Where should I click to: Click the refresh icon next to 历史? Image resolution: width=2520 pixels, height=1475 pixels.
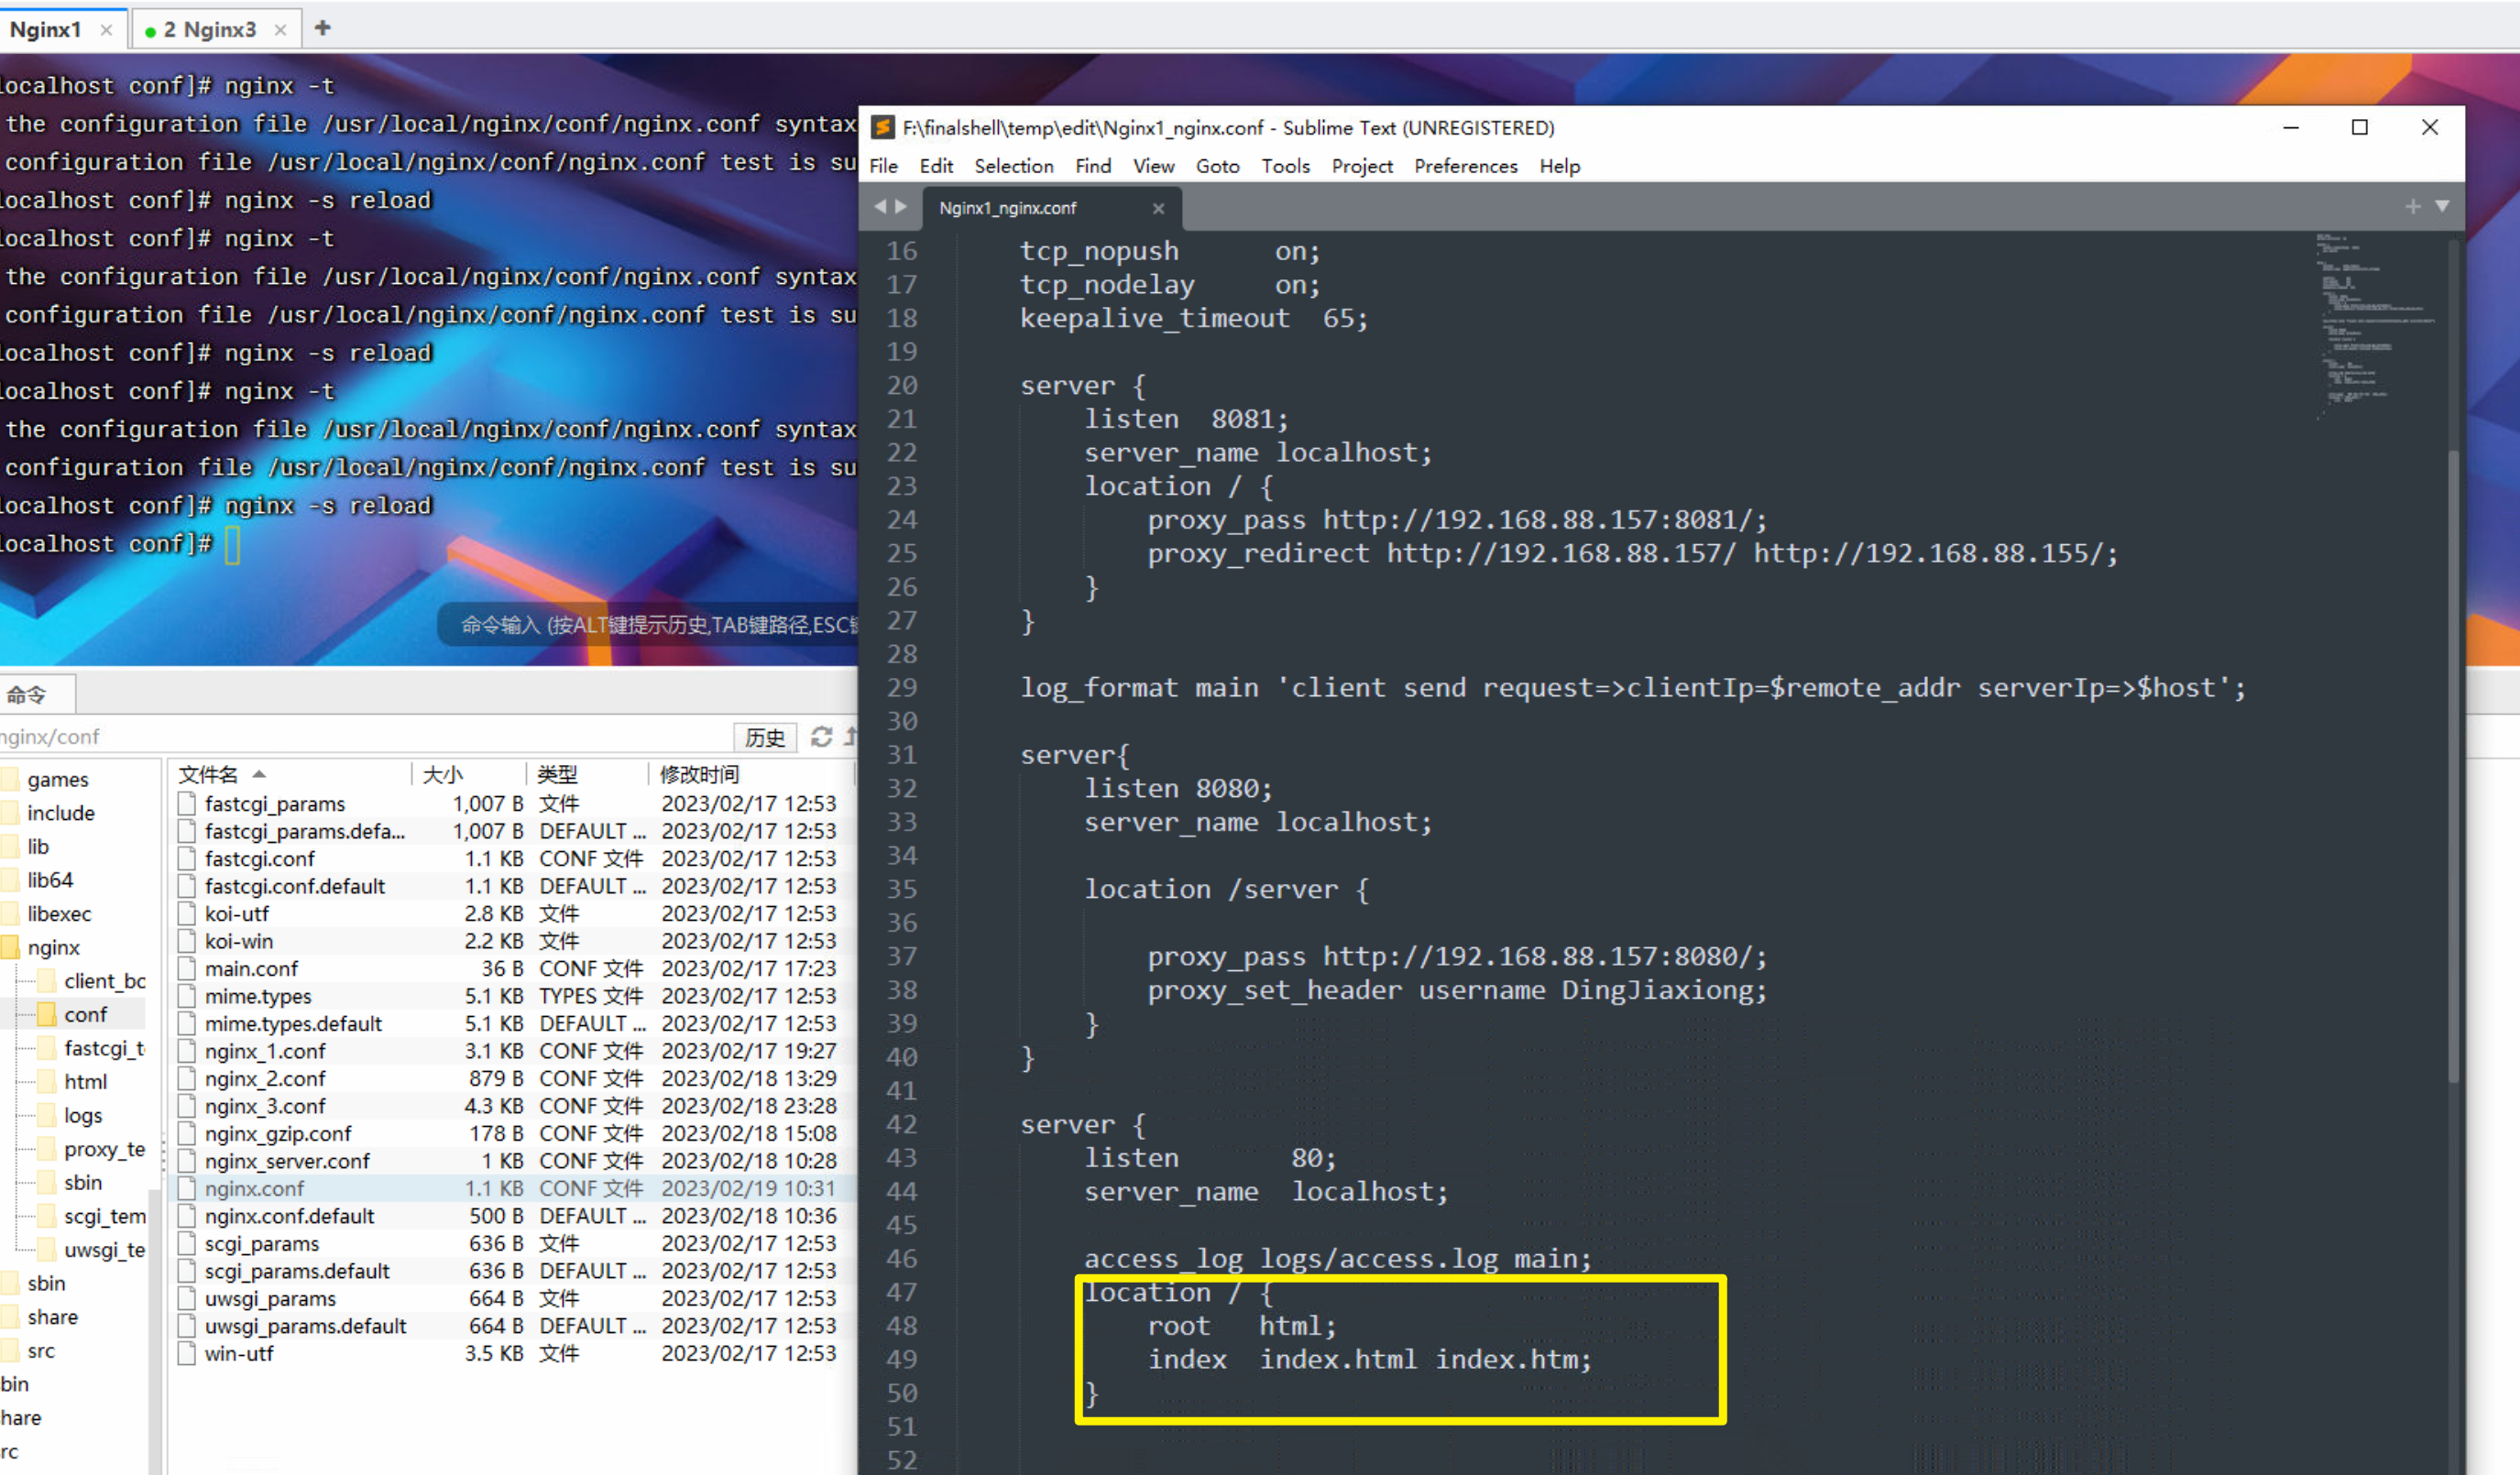point(821,737)
